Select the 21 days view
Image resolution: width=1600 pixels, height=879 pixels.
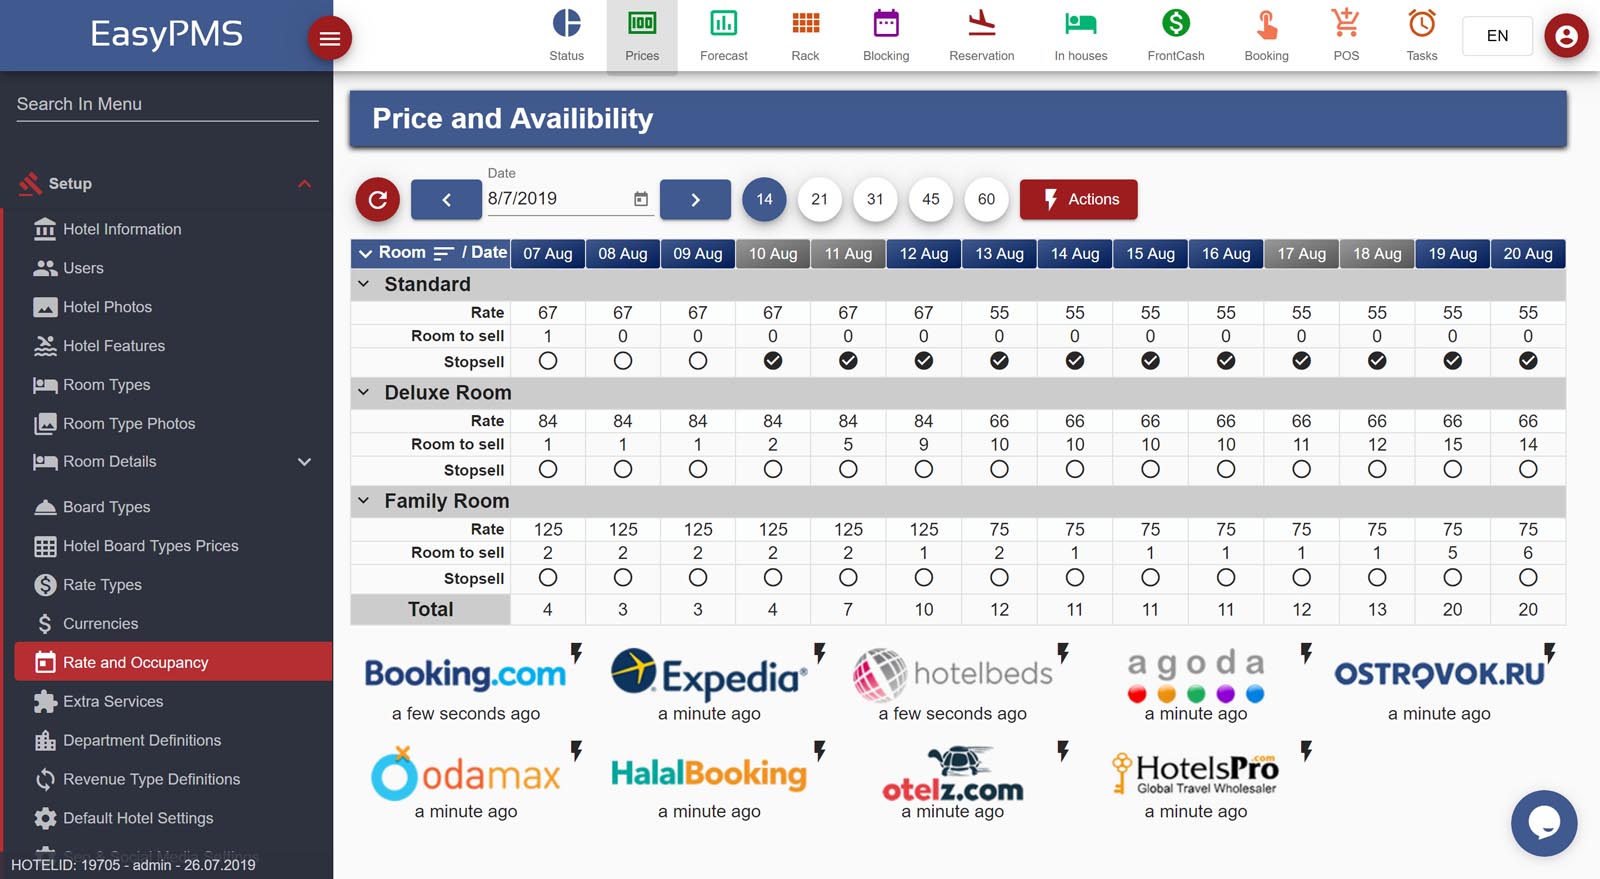click(820, 199)
